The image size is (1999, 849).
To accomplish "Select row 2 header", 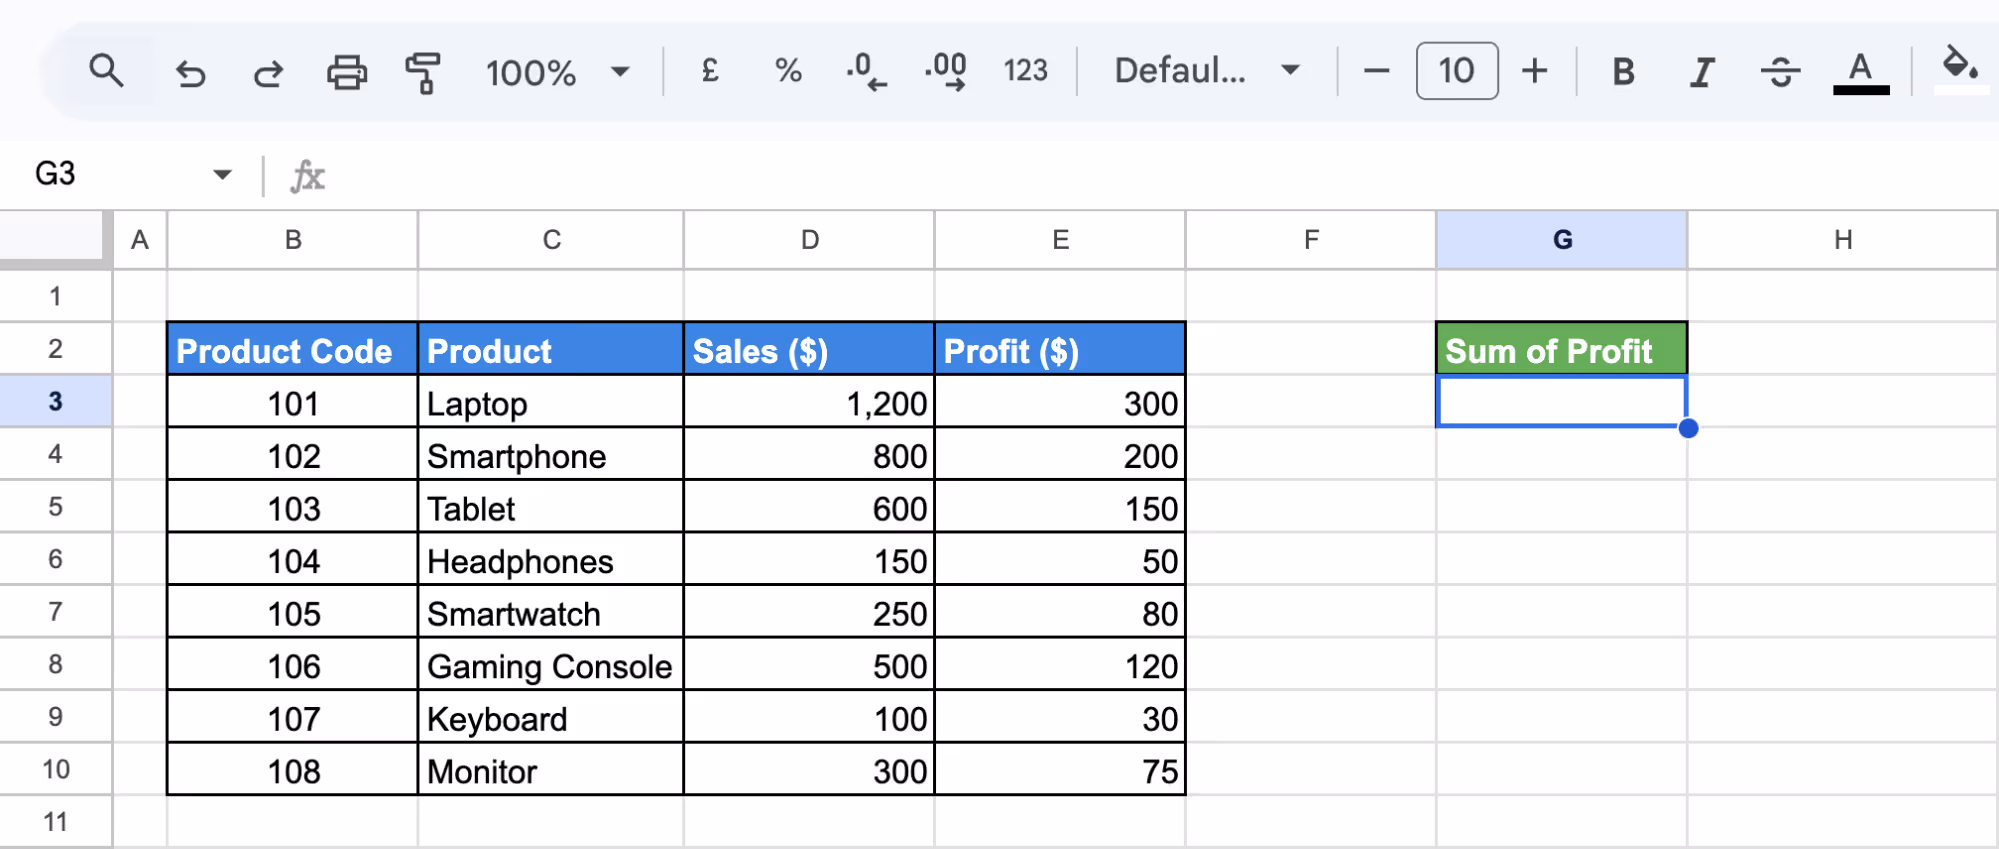I will [55, 349].
